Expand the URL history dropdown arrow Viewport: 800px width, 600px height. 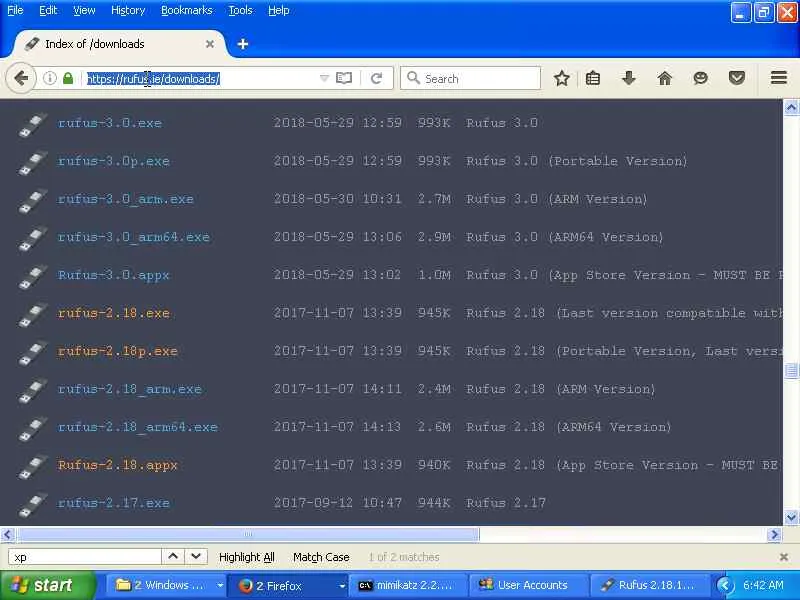click(x=324, y=78)
